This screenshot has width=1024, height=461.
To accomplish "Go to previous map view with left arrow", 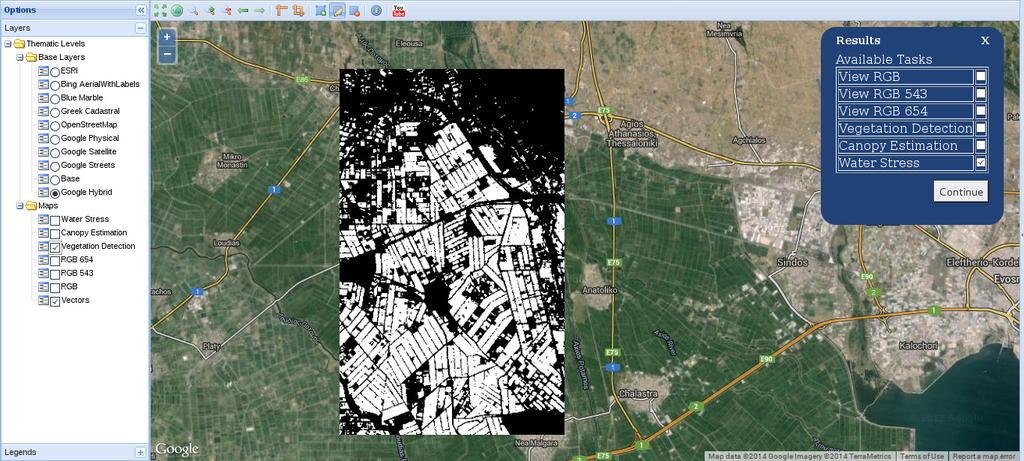I will click(x=243, y=10).
